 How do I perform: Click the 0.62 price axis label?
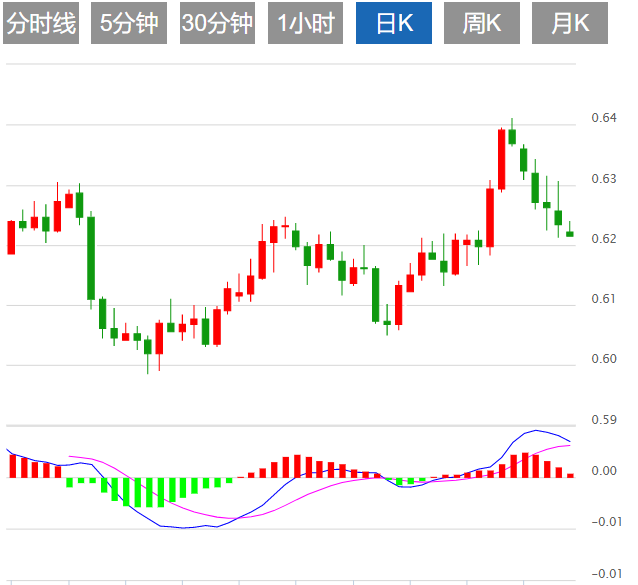[x=604, y=238]
